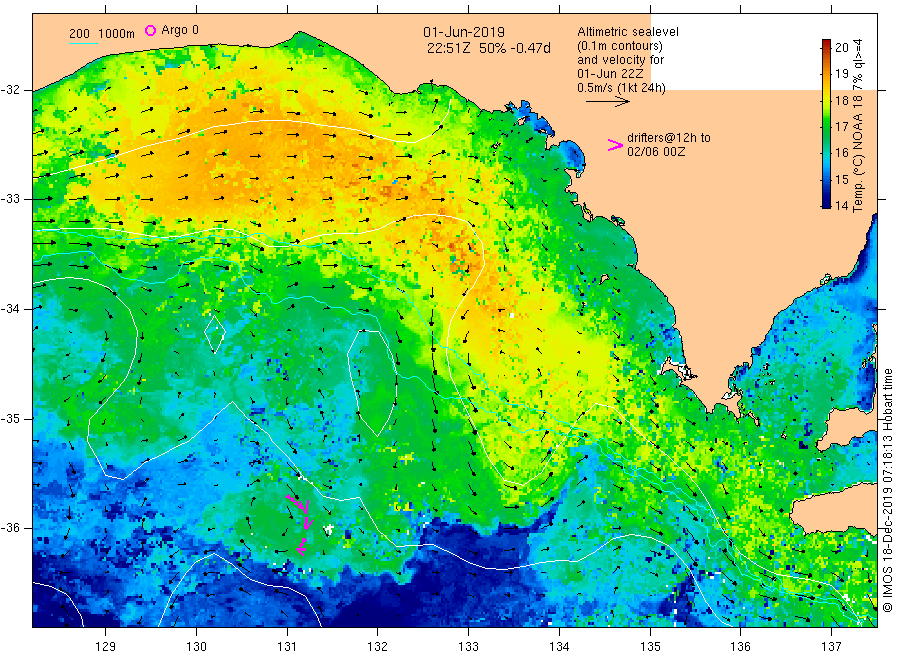Click the 02/06 00Z text
Image resolution: width=900 pixels, height=660 pixels.
[x=656, y=152]
